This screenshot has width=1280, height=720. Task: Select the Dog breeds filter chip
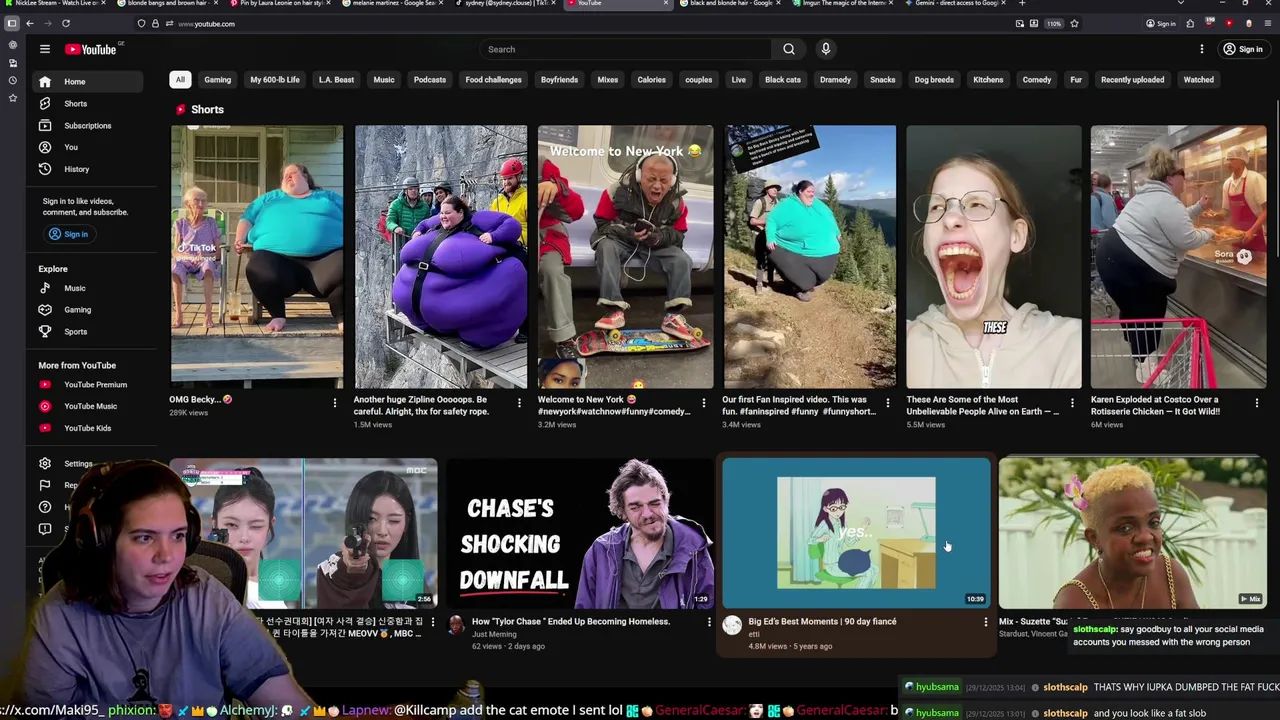934,80
